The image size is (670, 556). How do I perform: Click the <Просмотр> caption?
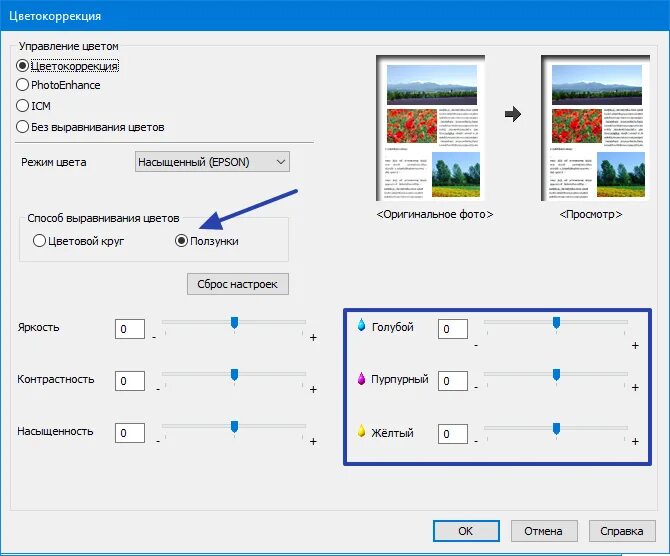[591, 214]
